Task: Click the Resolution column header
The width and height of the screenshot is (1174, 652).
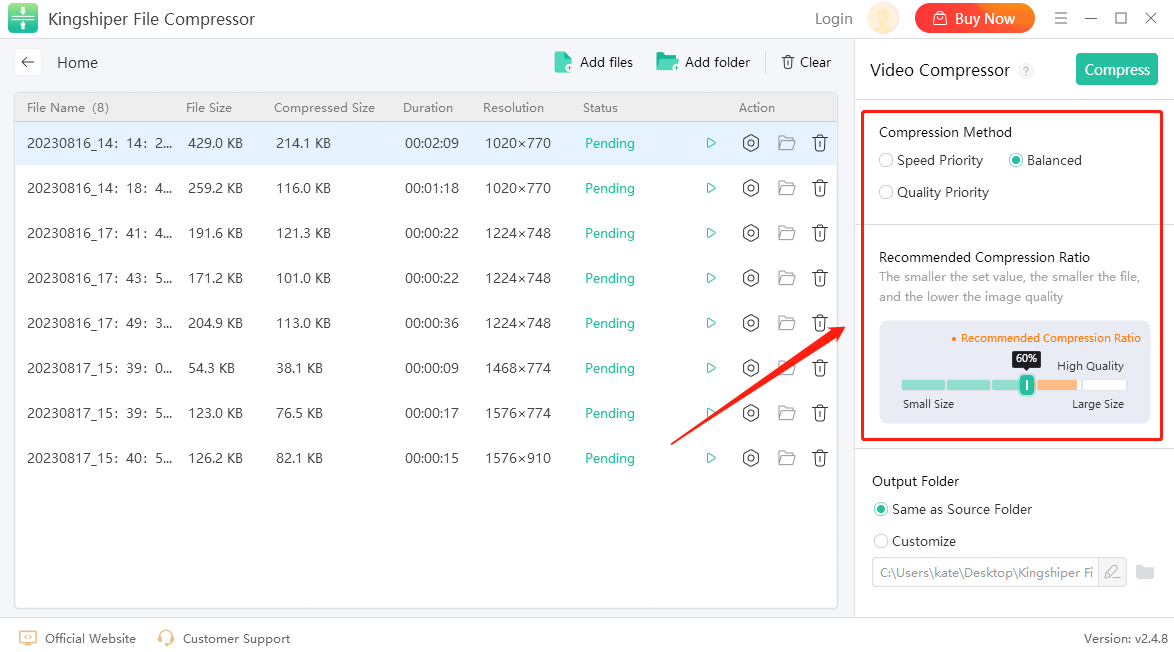Action: pos(514,108)
